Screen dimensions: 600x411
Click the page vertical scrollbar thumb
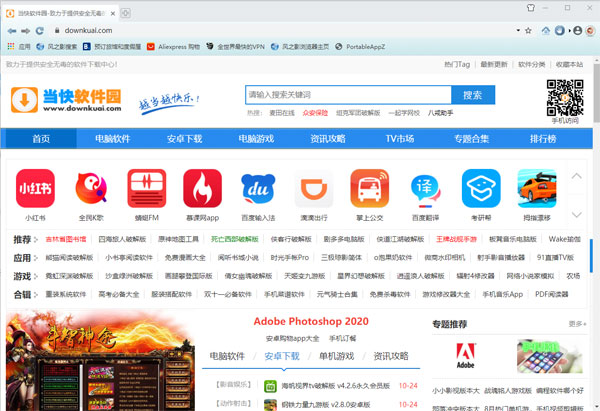[x=597, y=92]
